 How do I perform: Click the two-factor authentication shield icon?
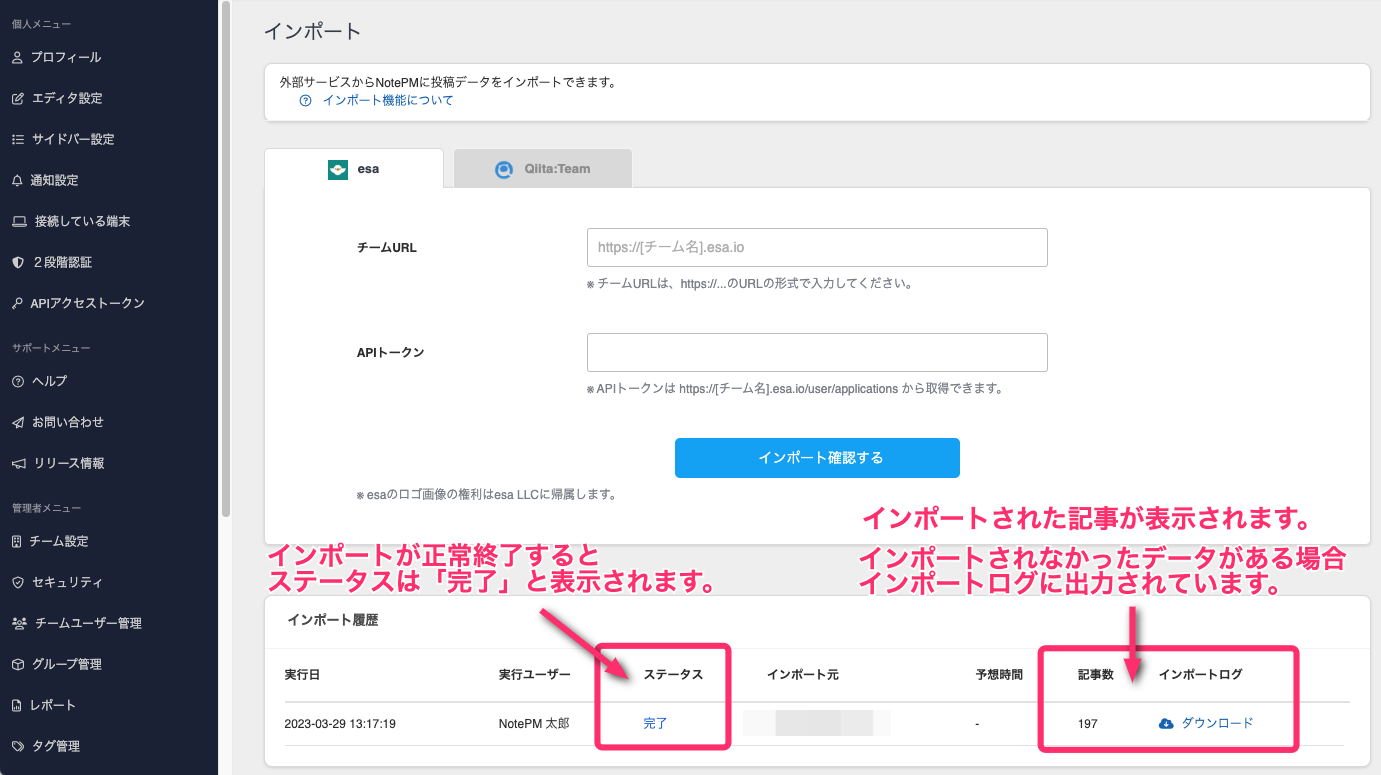tap(17, 263)
